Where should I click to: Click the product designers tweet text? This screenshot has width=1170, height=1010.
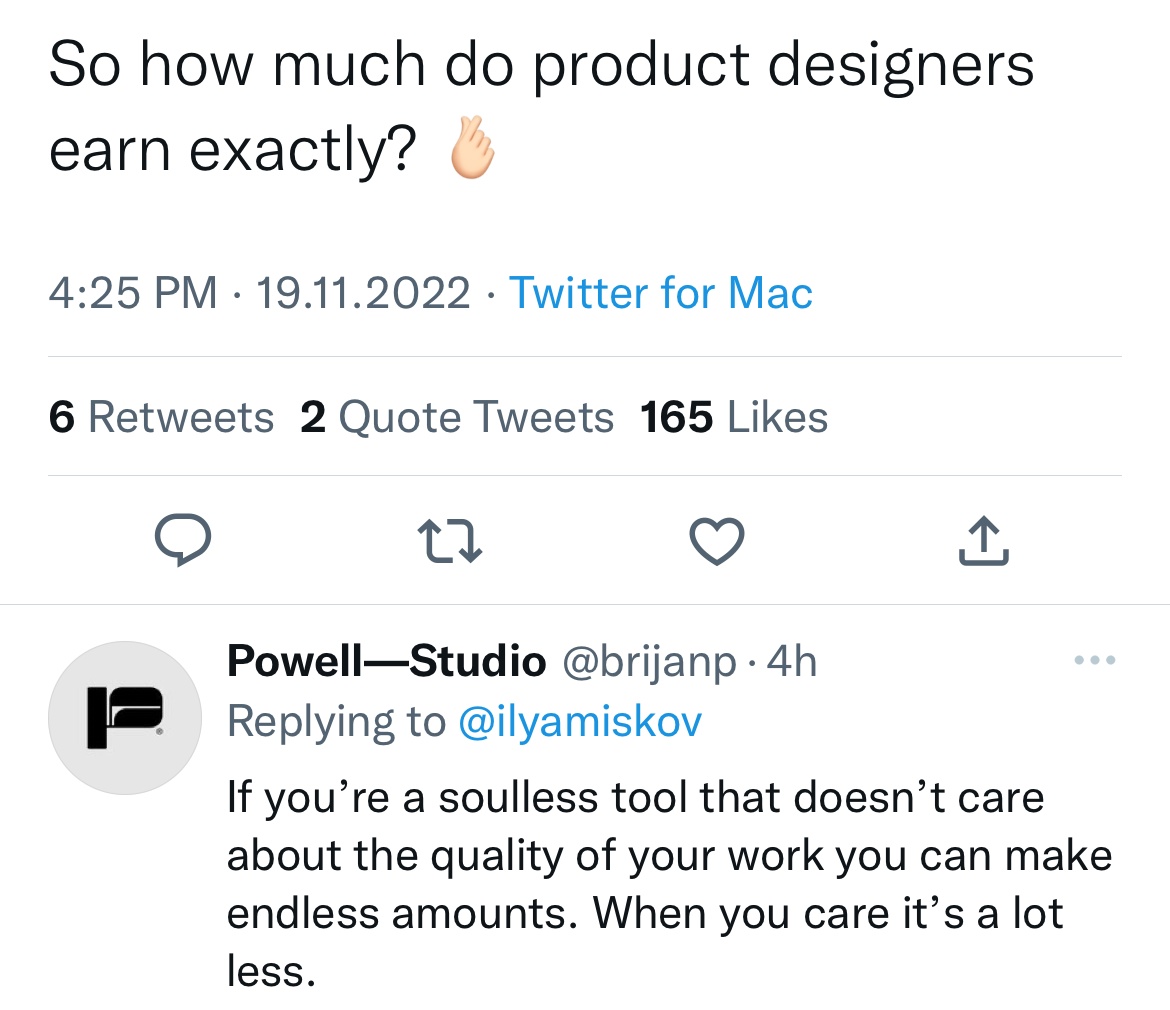tap(541, 107)
